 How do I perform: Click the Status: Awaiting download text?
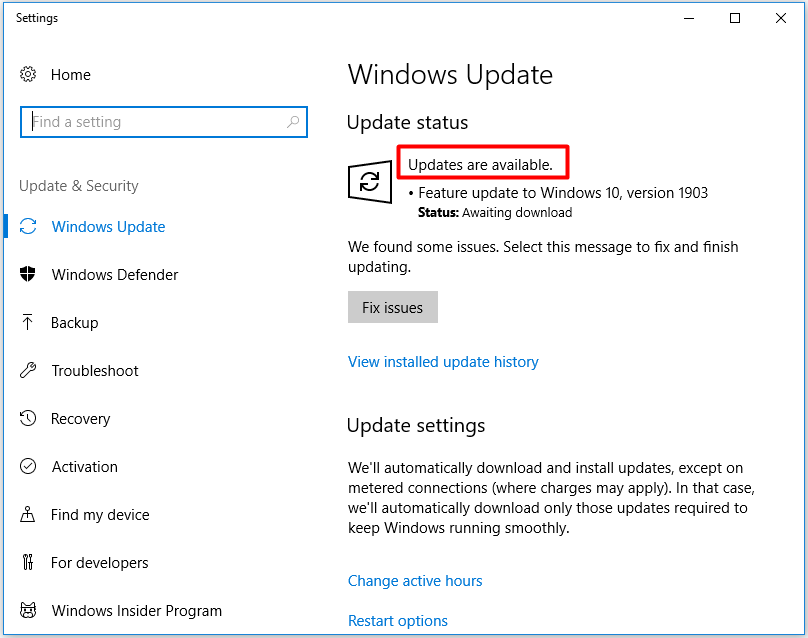click(495, 212)
